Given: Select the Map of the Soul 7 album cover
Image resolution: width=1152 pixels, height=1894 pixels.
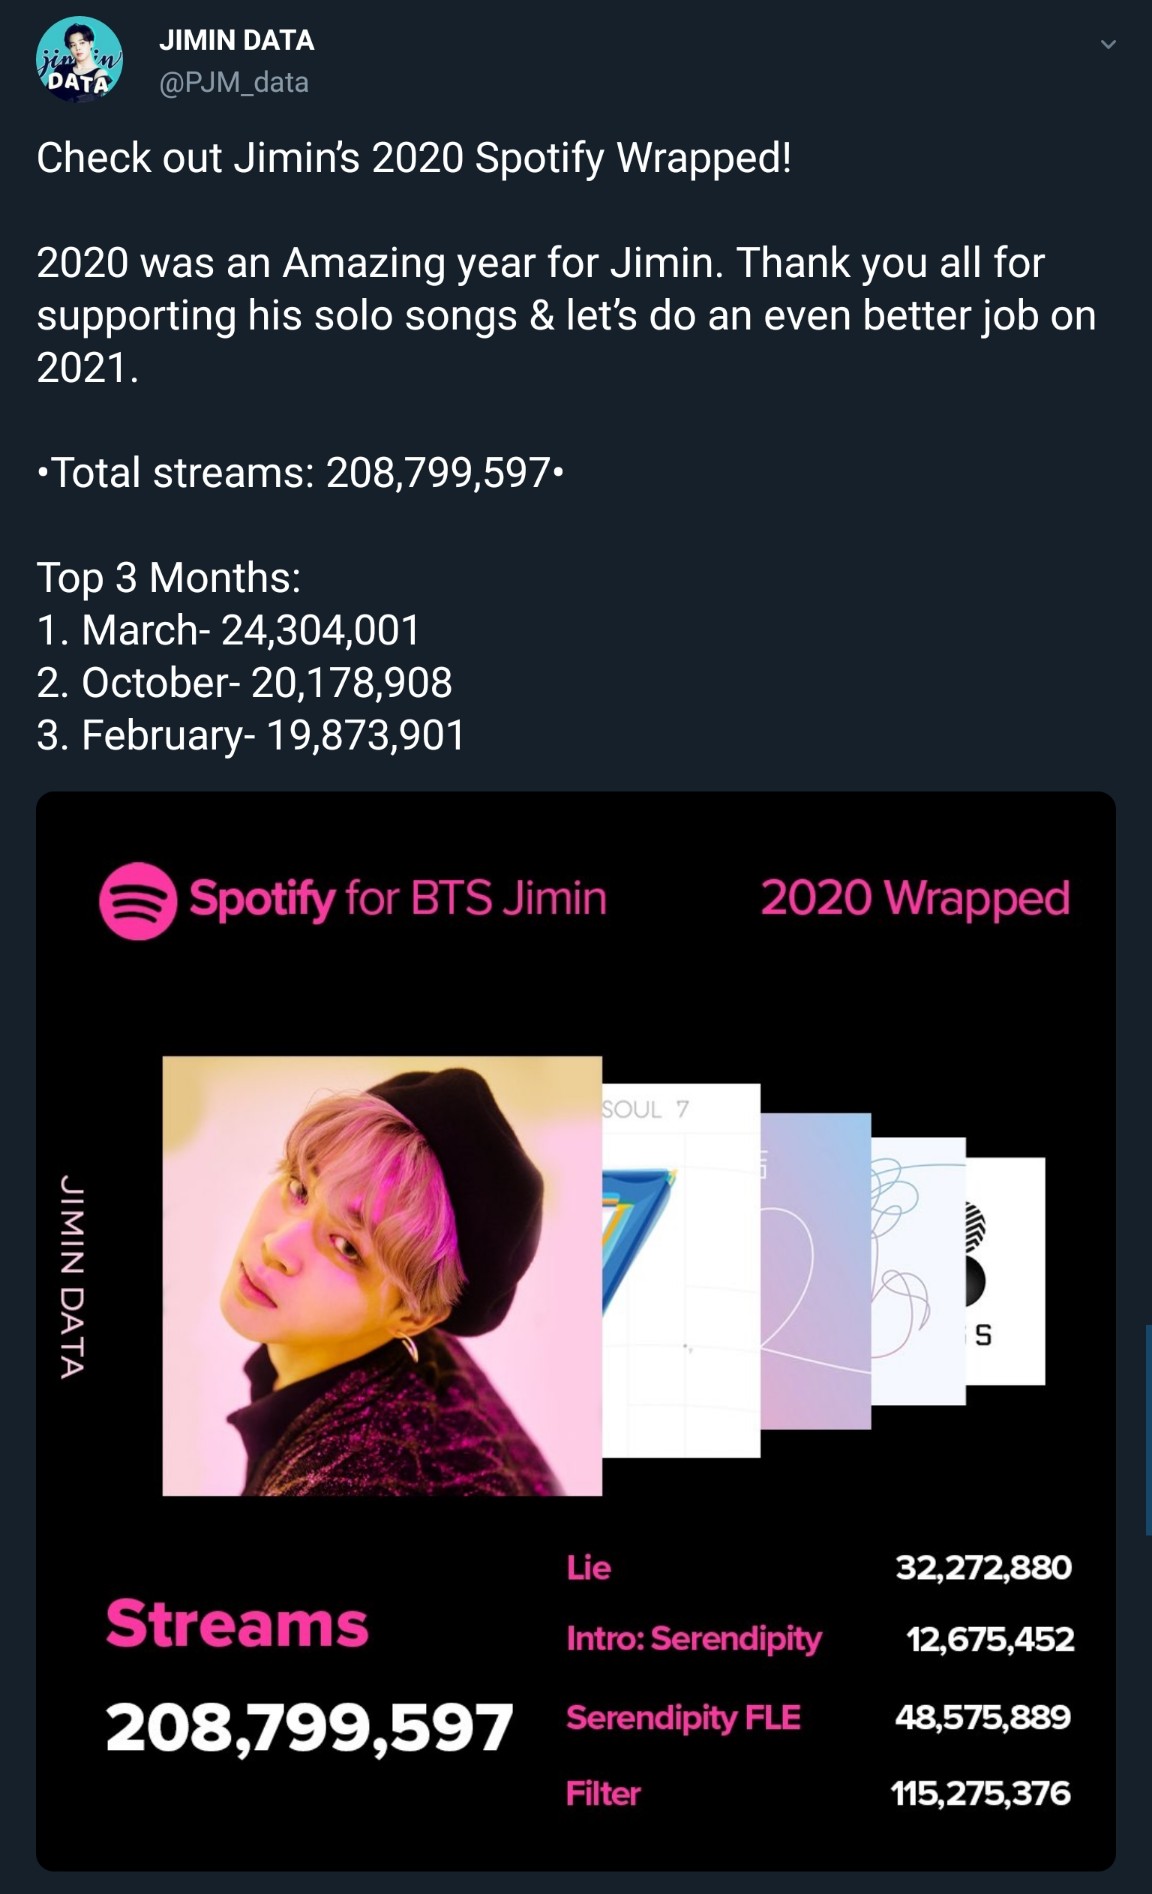Looking at the screenshot, I should pos(680,1270).
